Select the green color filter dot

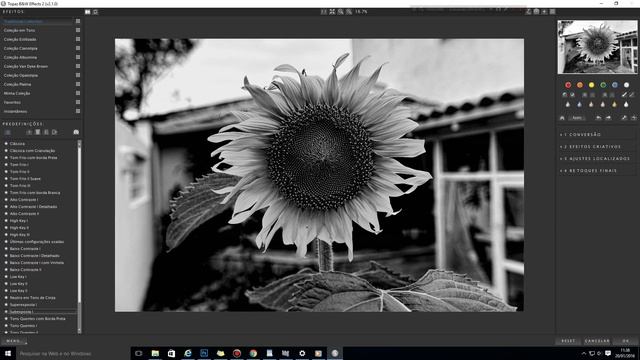pyautogui.click(x=603, y=85)
